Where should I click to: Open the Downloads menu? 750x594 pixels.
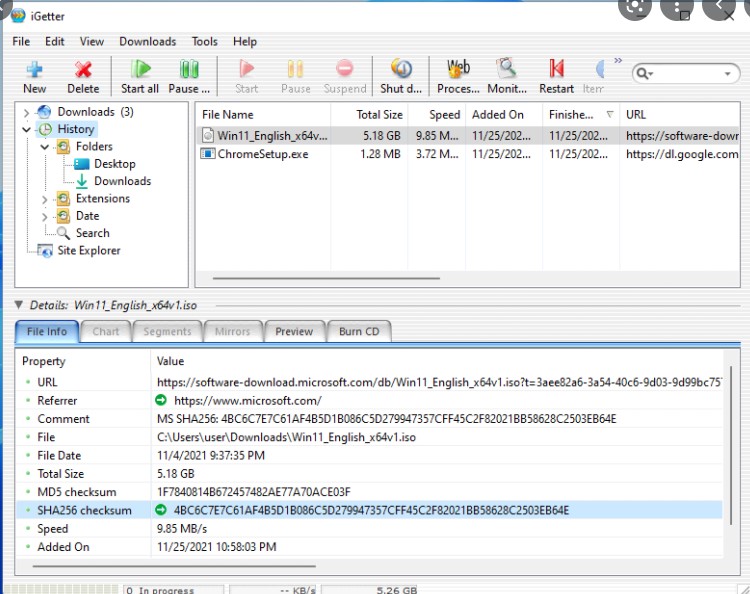(148, 42)
